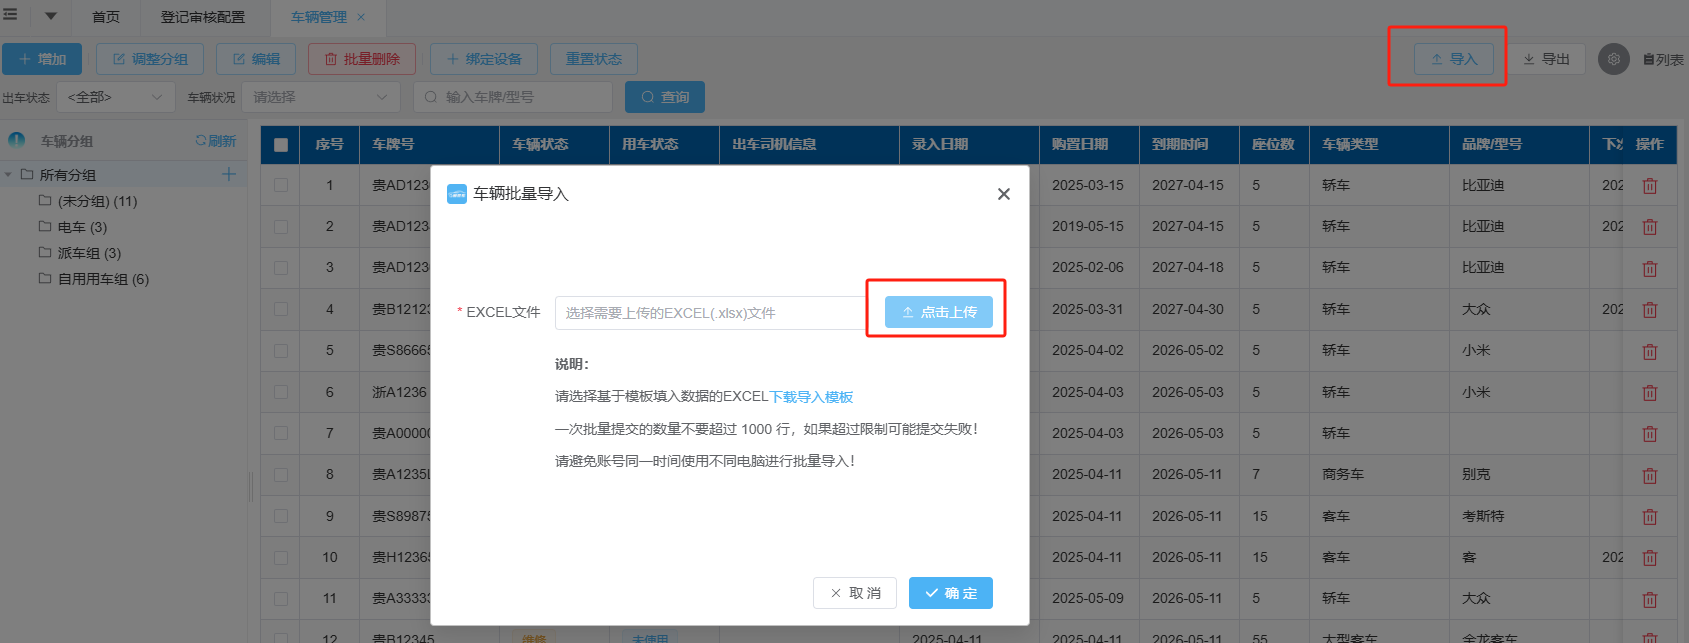This screenshot has height=643, width=1689.
Task: Close the 车辆管理 tab using its x
Action: (361, 17)
